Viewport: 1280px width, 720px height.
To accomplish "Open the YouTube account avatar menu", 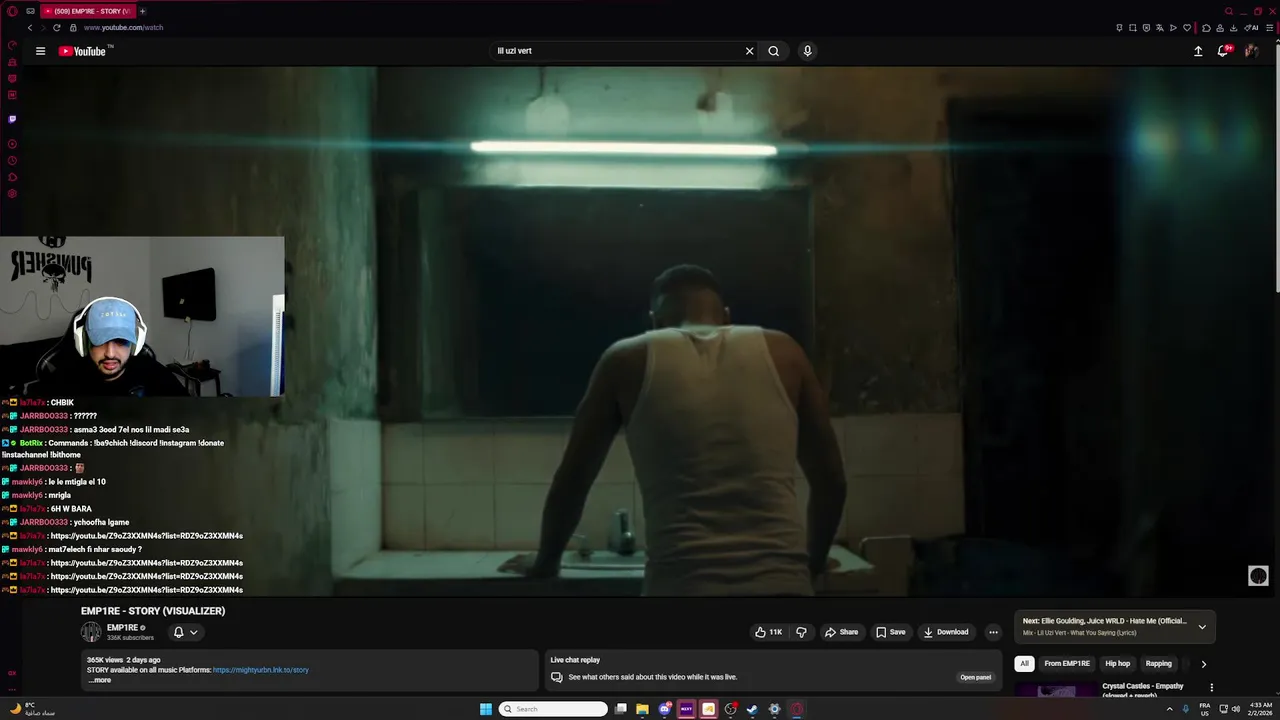I will (1251, 51).
